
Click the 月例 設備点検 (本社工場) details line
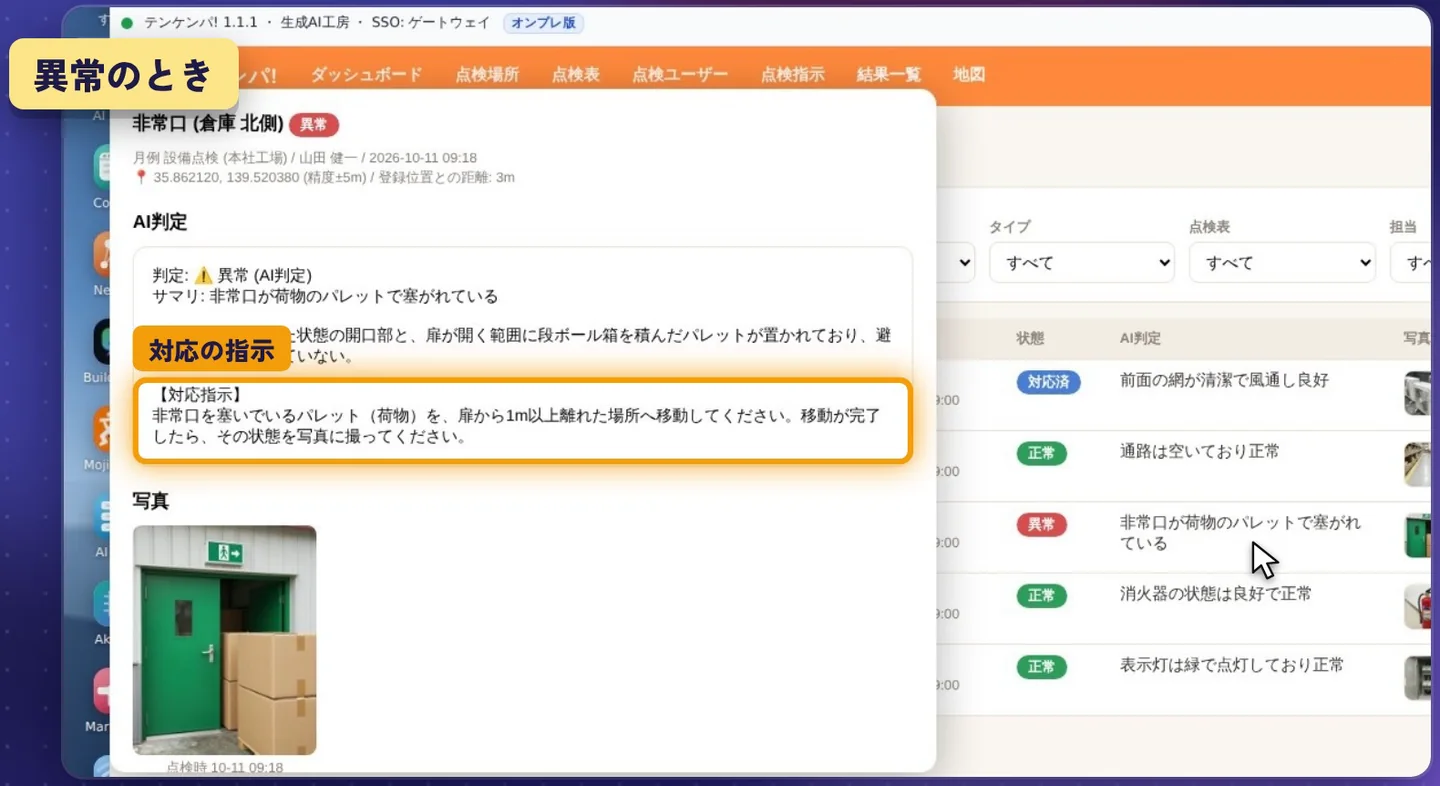point(305,158)
